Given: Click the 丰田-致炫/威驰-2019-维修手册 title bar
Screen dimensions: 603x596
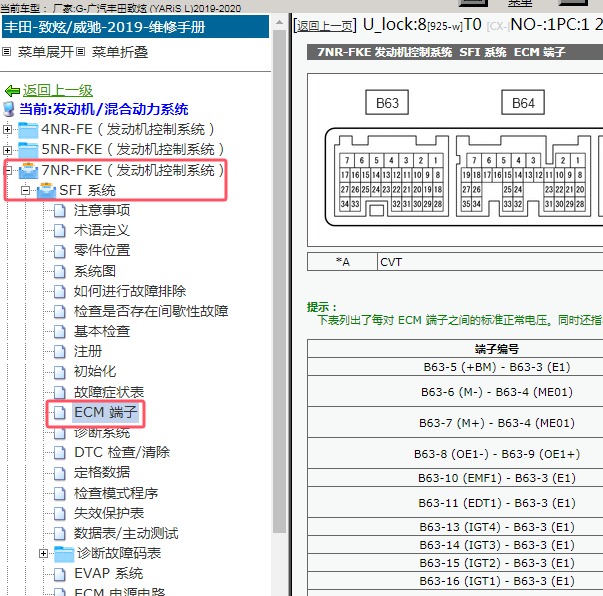Looking at the screenshot, I should click(x=135, y=27).
